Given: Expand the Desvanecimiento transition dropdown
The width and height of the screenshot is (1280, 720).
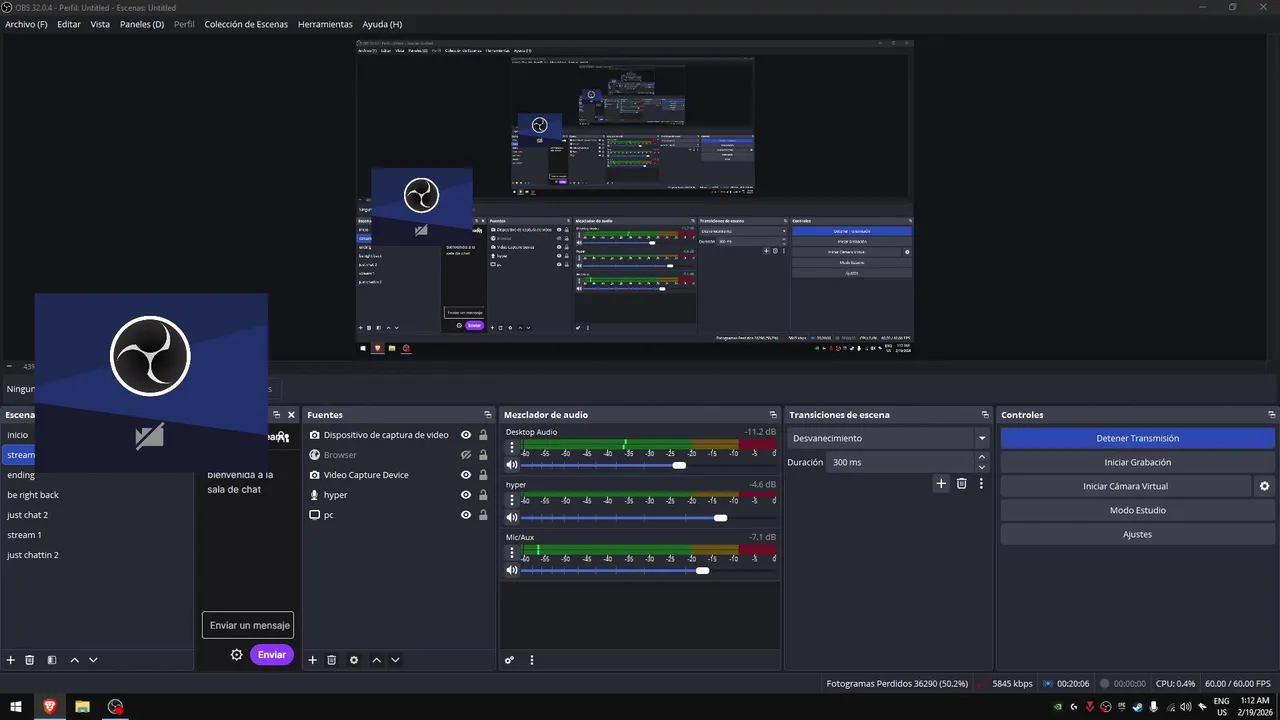Looking at the screenshot, I should (x=982, y=438).
